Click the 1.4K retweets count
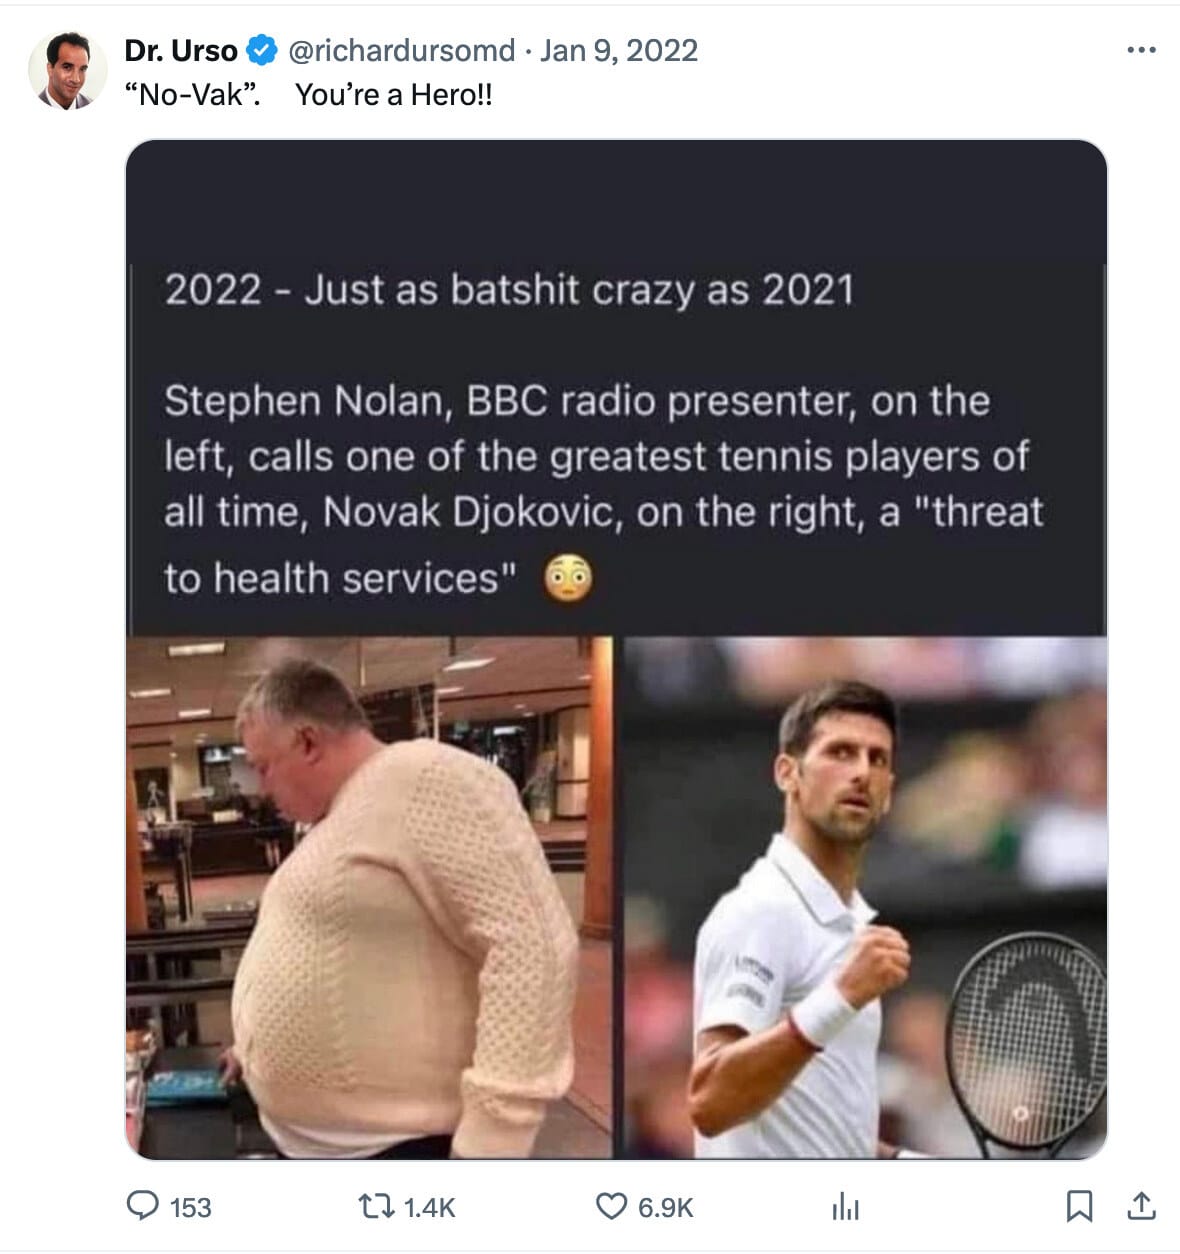Screen dimensions: 1180x1254 click(430, 1208)
